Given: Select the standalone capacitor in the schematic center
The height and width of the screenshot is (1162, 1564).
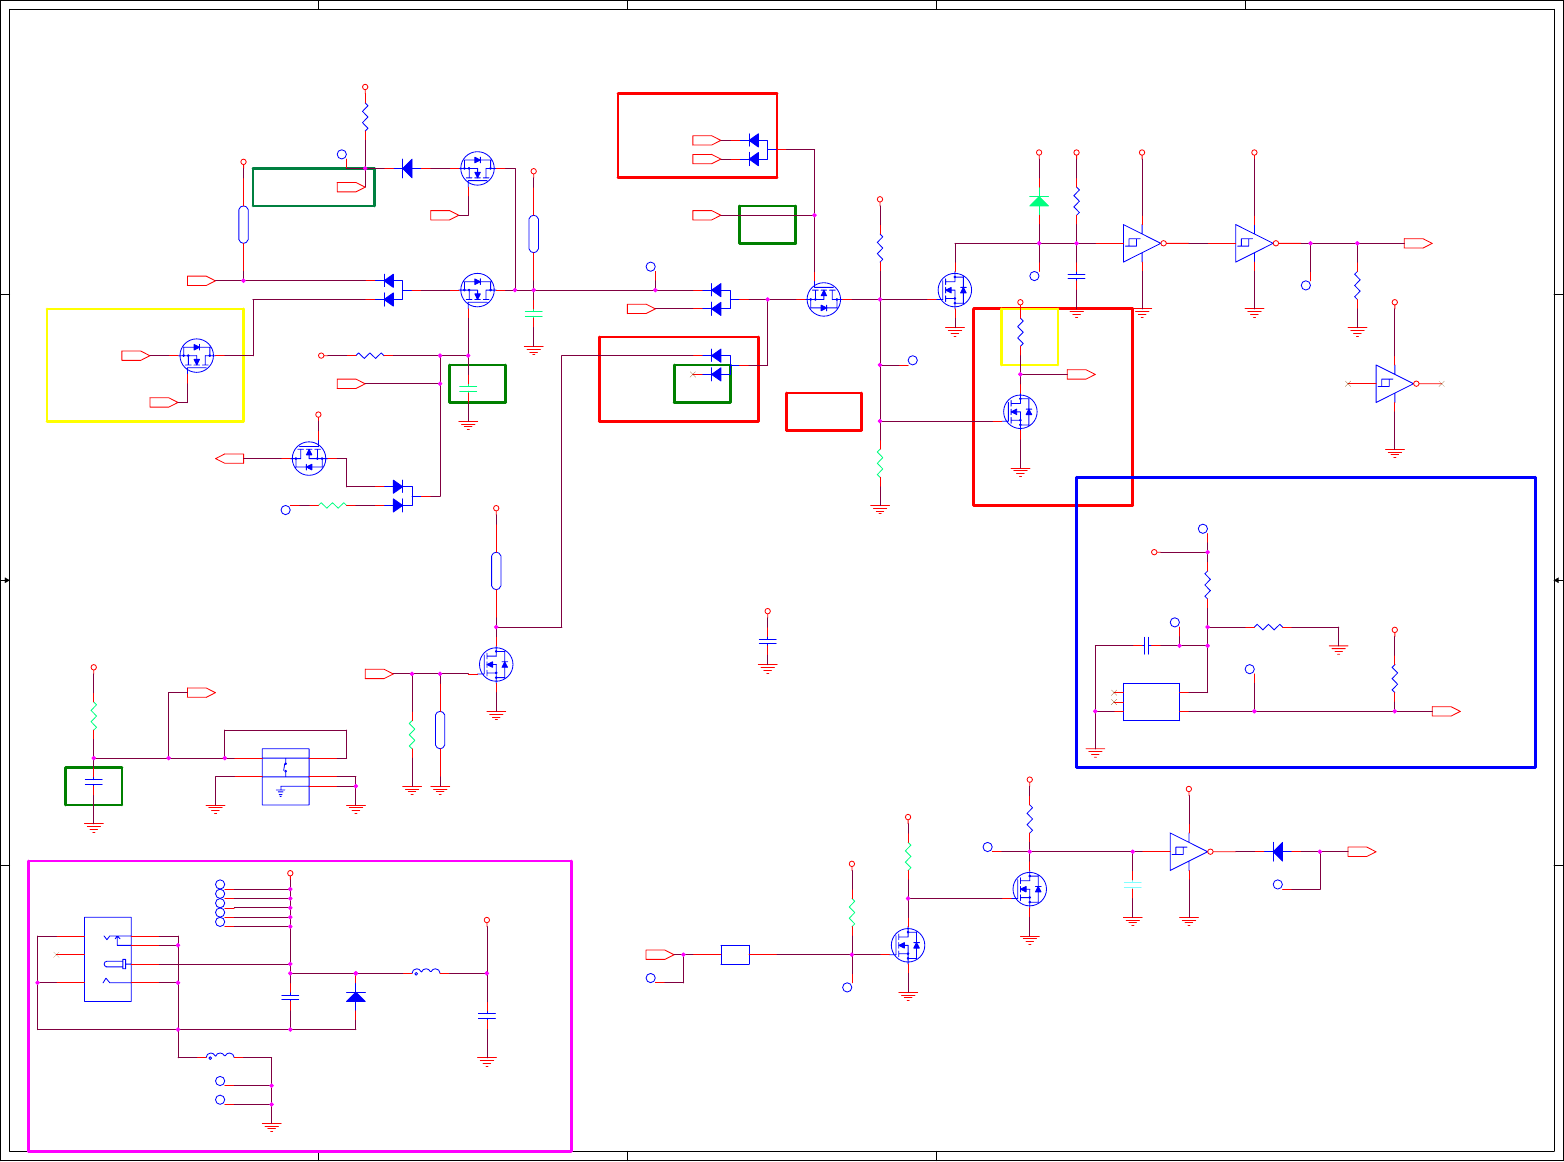Looking at the screenshot, I should click(768, 640).
